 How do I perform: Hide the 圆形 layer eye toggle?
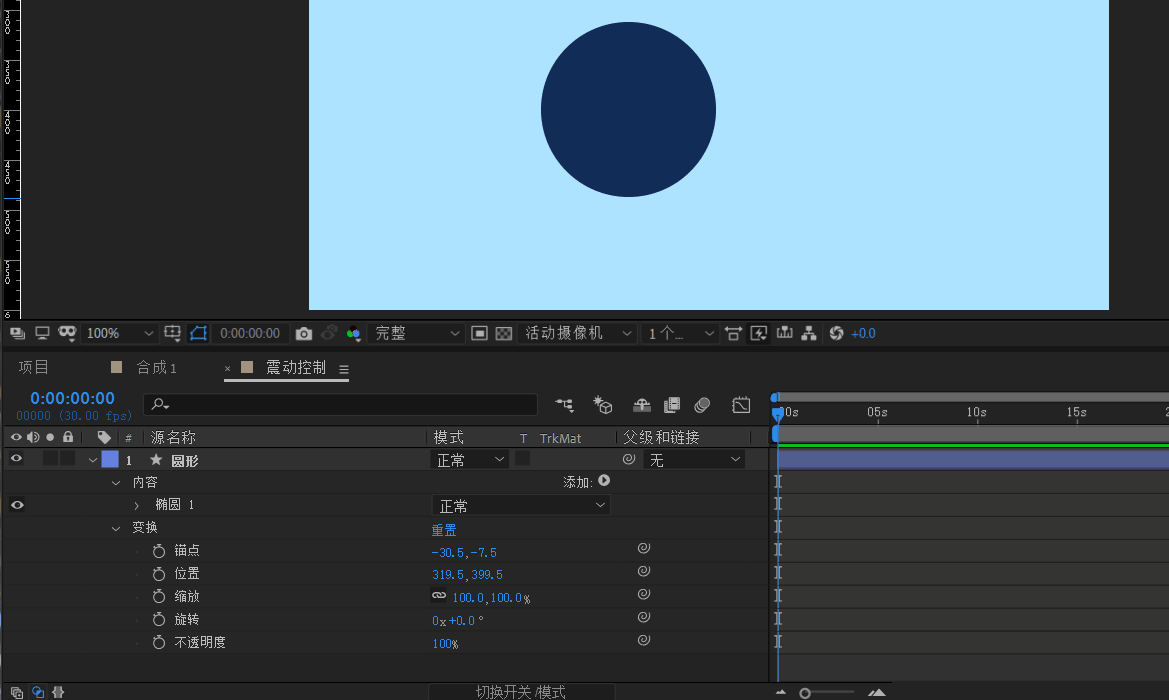tap(16, 458)
